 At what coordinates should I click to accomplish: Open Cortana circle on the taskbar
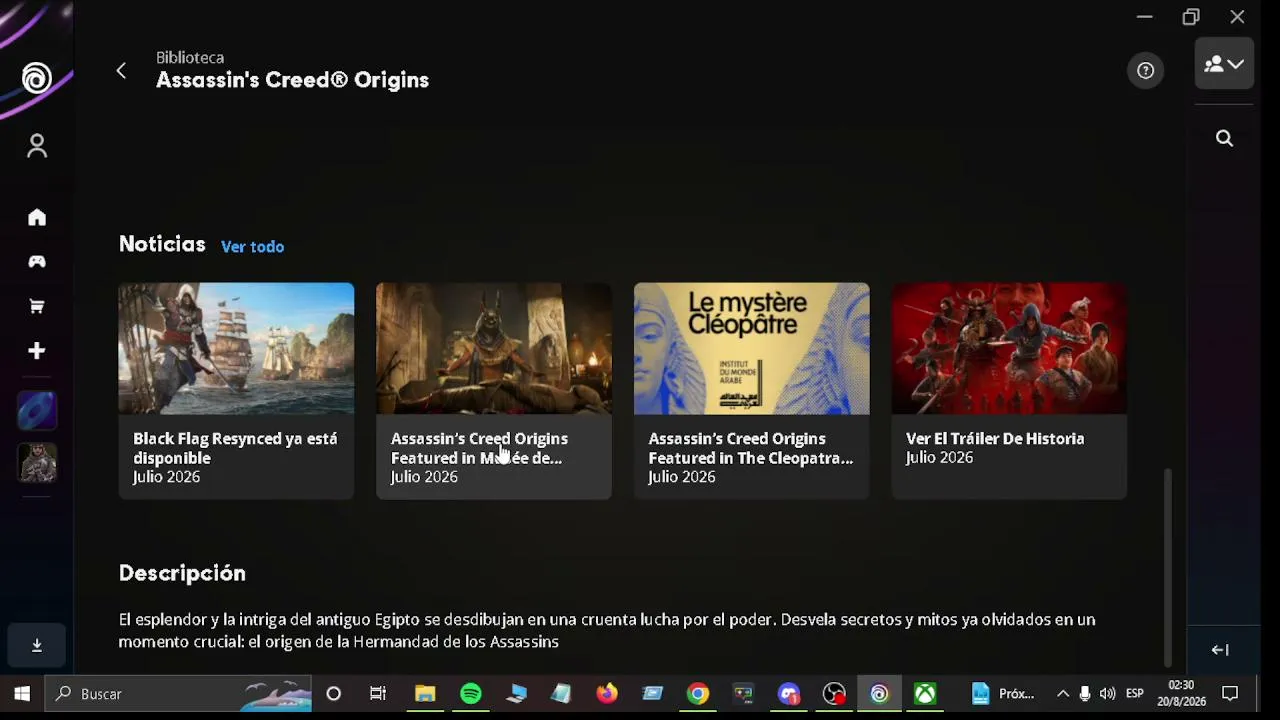334,693
